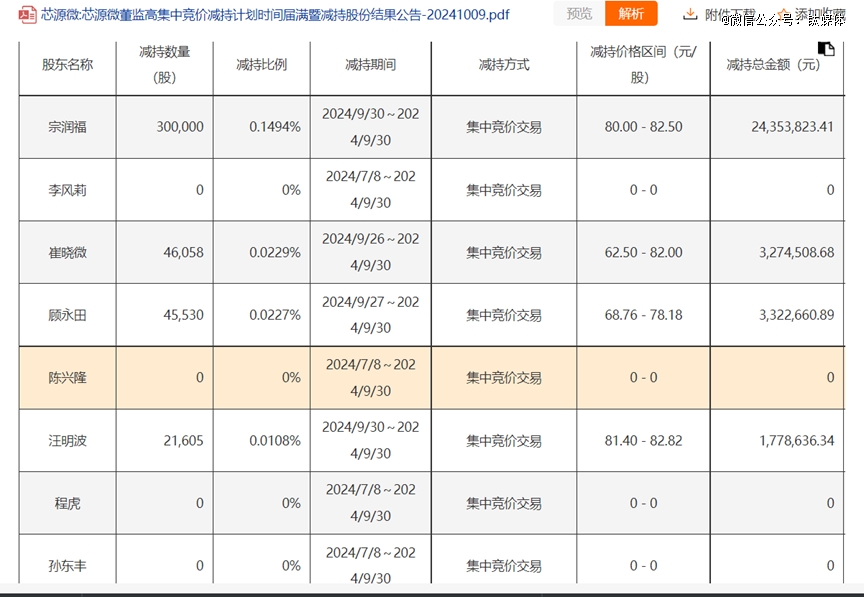864x597 pixels.
Task: Click the 减持方式 column header
Action: coord(504,65)
